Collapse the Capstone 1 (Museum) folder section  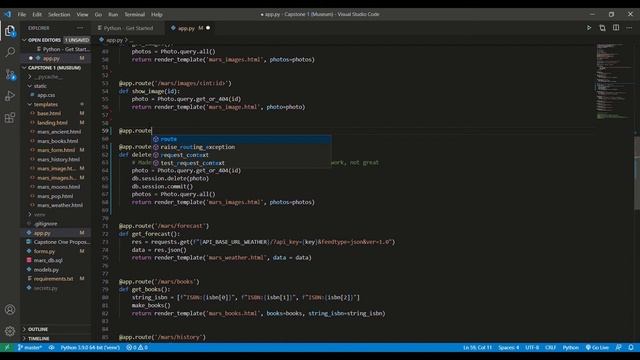point(56,68)
